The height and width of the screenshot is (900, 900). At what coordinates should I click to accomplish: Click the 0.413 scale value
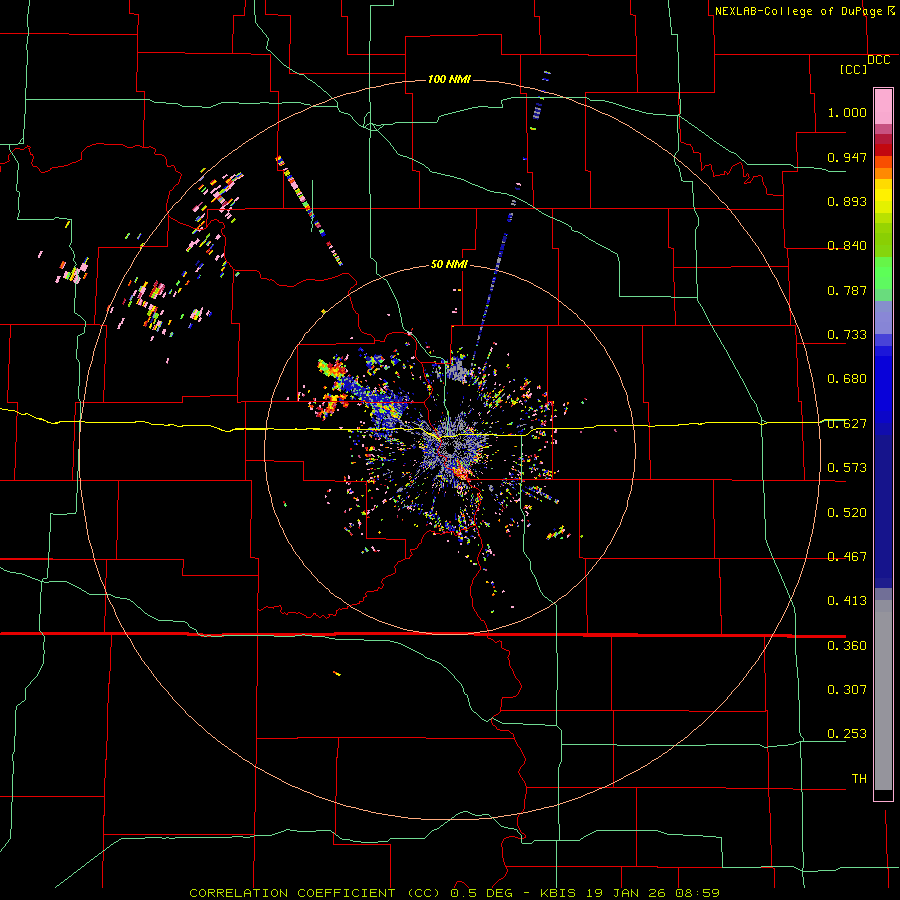point(847,601)
